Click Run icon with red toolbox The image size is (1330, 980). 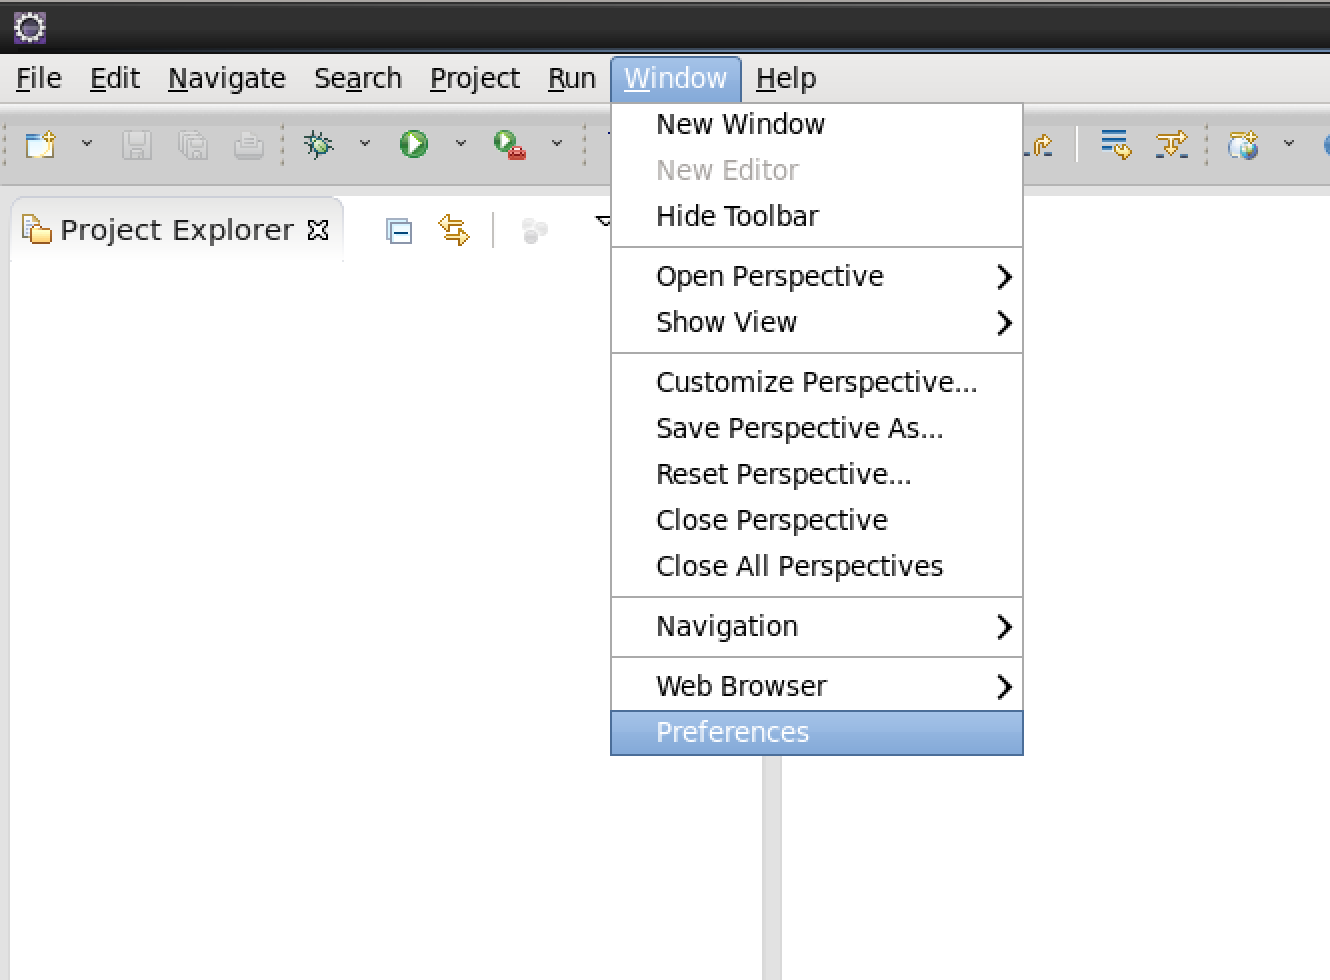pyautogui.click(x=509, y=146)
